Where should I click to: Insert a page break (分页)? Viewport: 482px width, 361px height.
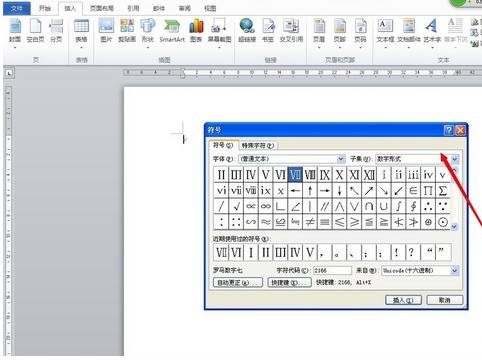[x=56, y=32]
